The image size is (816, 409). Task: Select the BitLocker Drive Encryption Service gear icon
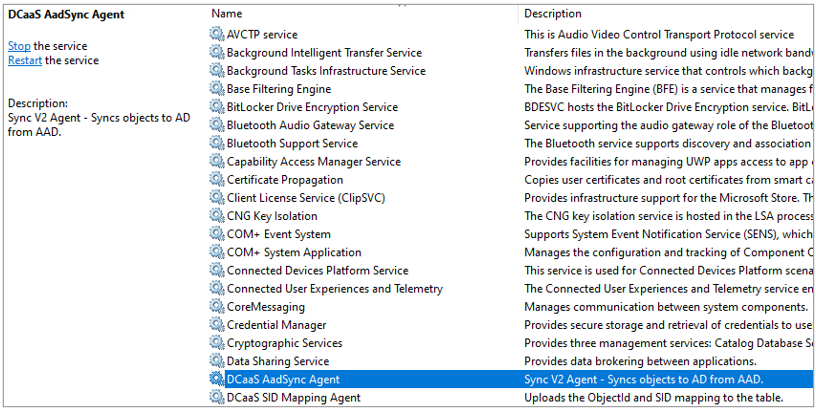point(217,107)
